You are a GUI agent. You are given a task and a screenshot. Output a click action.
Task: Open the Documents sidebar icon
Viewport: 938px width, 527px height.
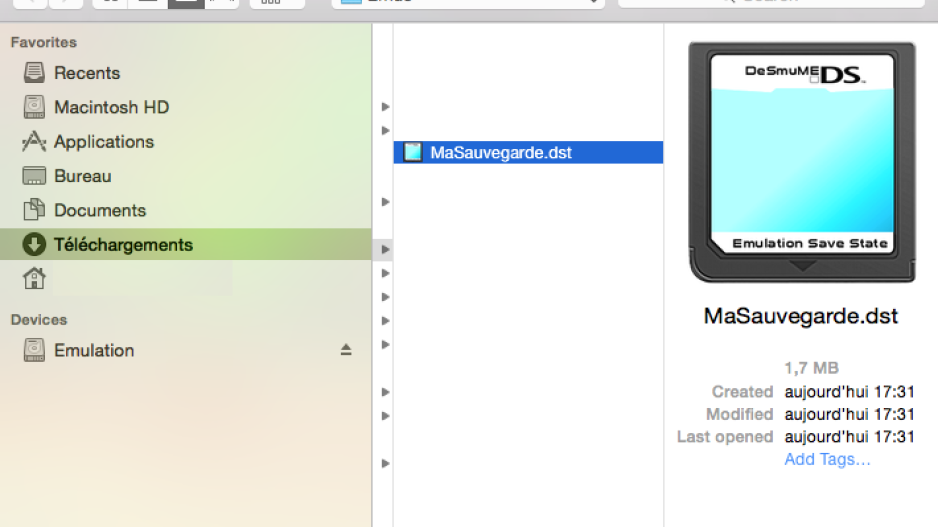coord(34,210)
